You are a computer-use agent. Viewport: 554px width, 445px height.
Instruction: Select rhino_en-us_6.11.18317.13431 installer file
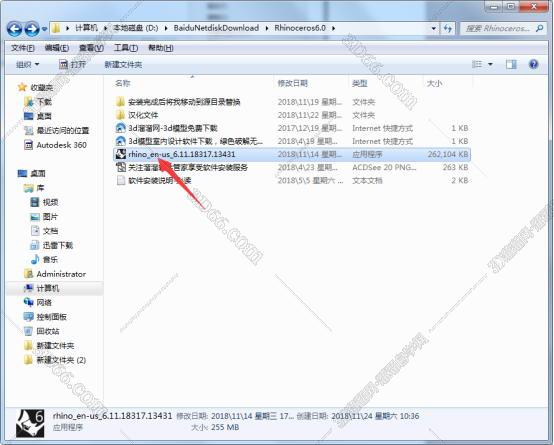tap(292, 154)
